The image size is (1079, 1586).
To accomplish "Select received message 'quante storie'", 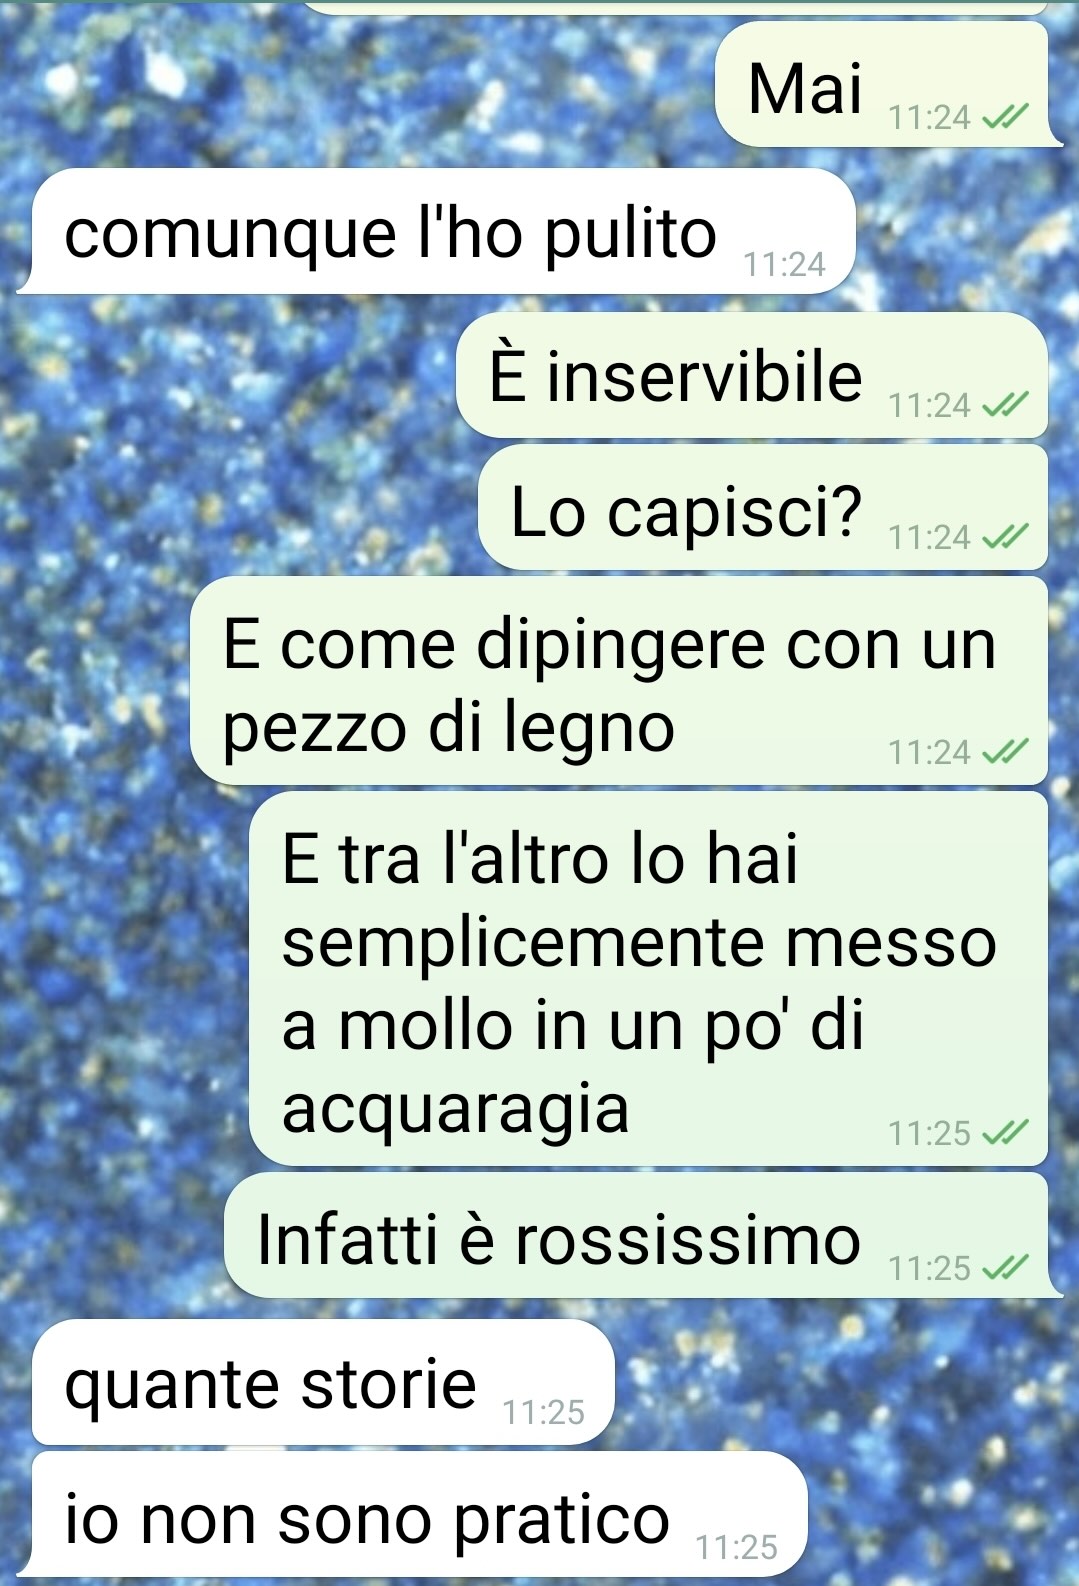I will pos(323,1382).
